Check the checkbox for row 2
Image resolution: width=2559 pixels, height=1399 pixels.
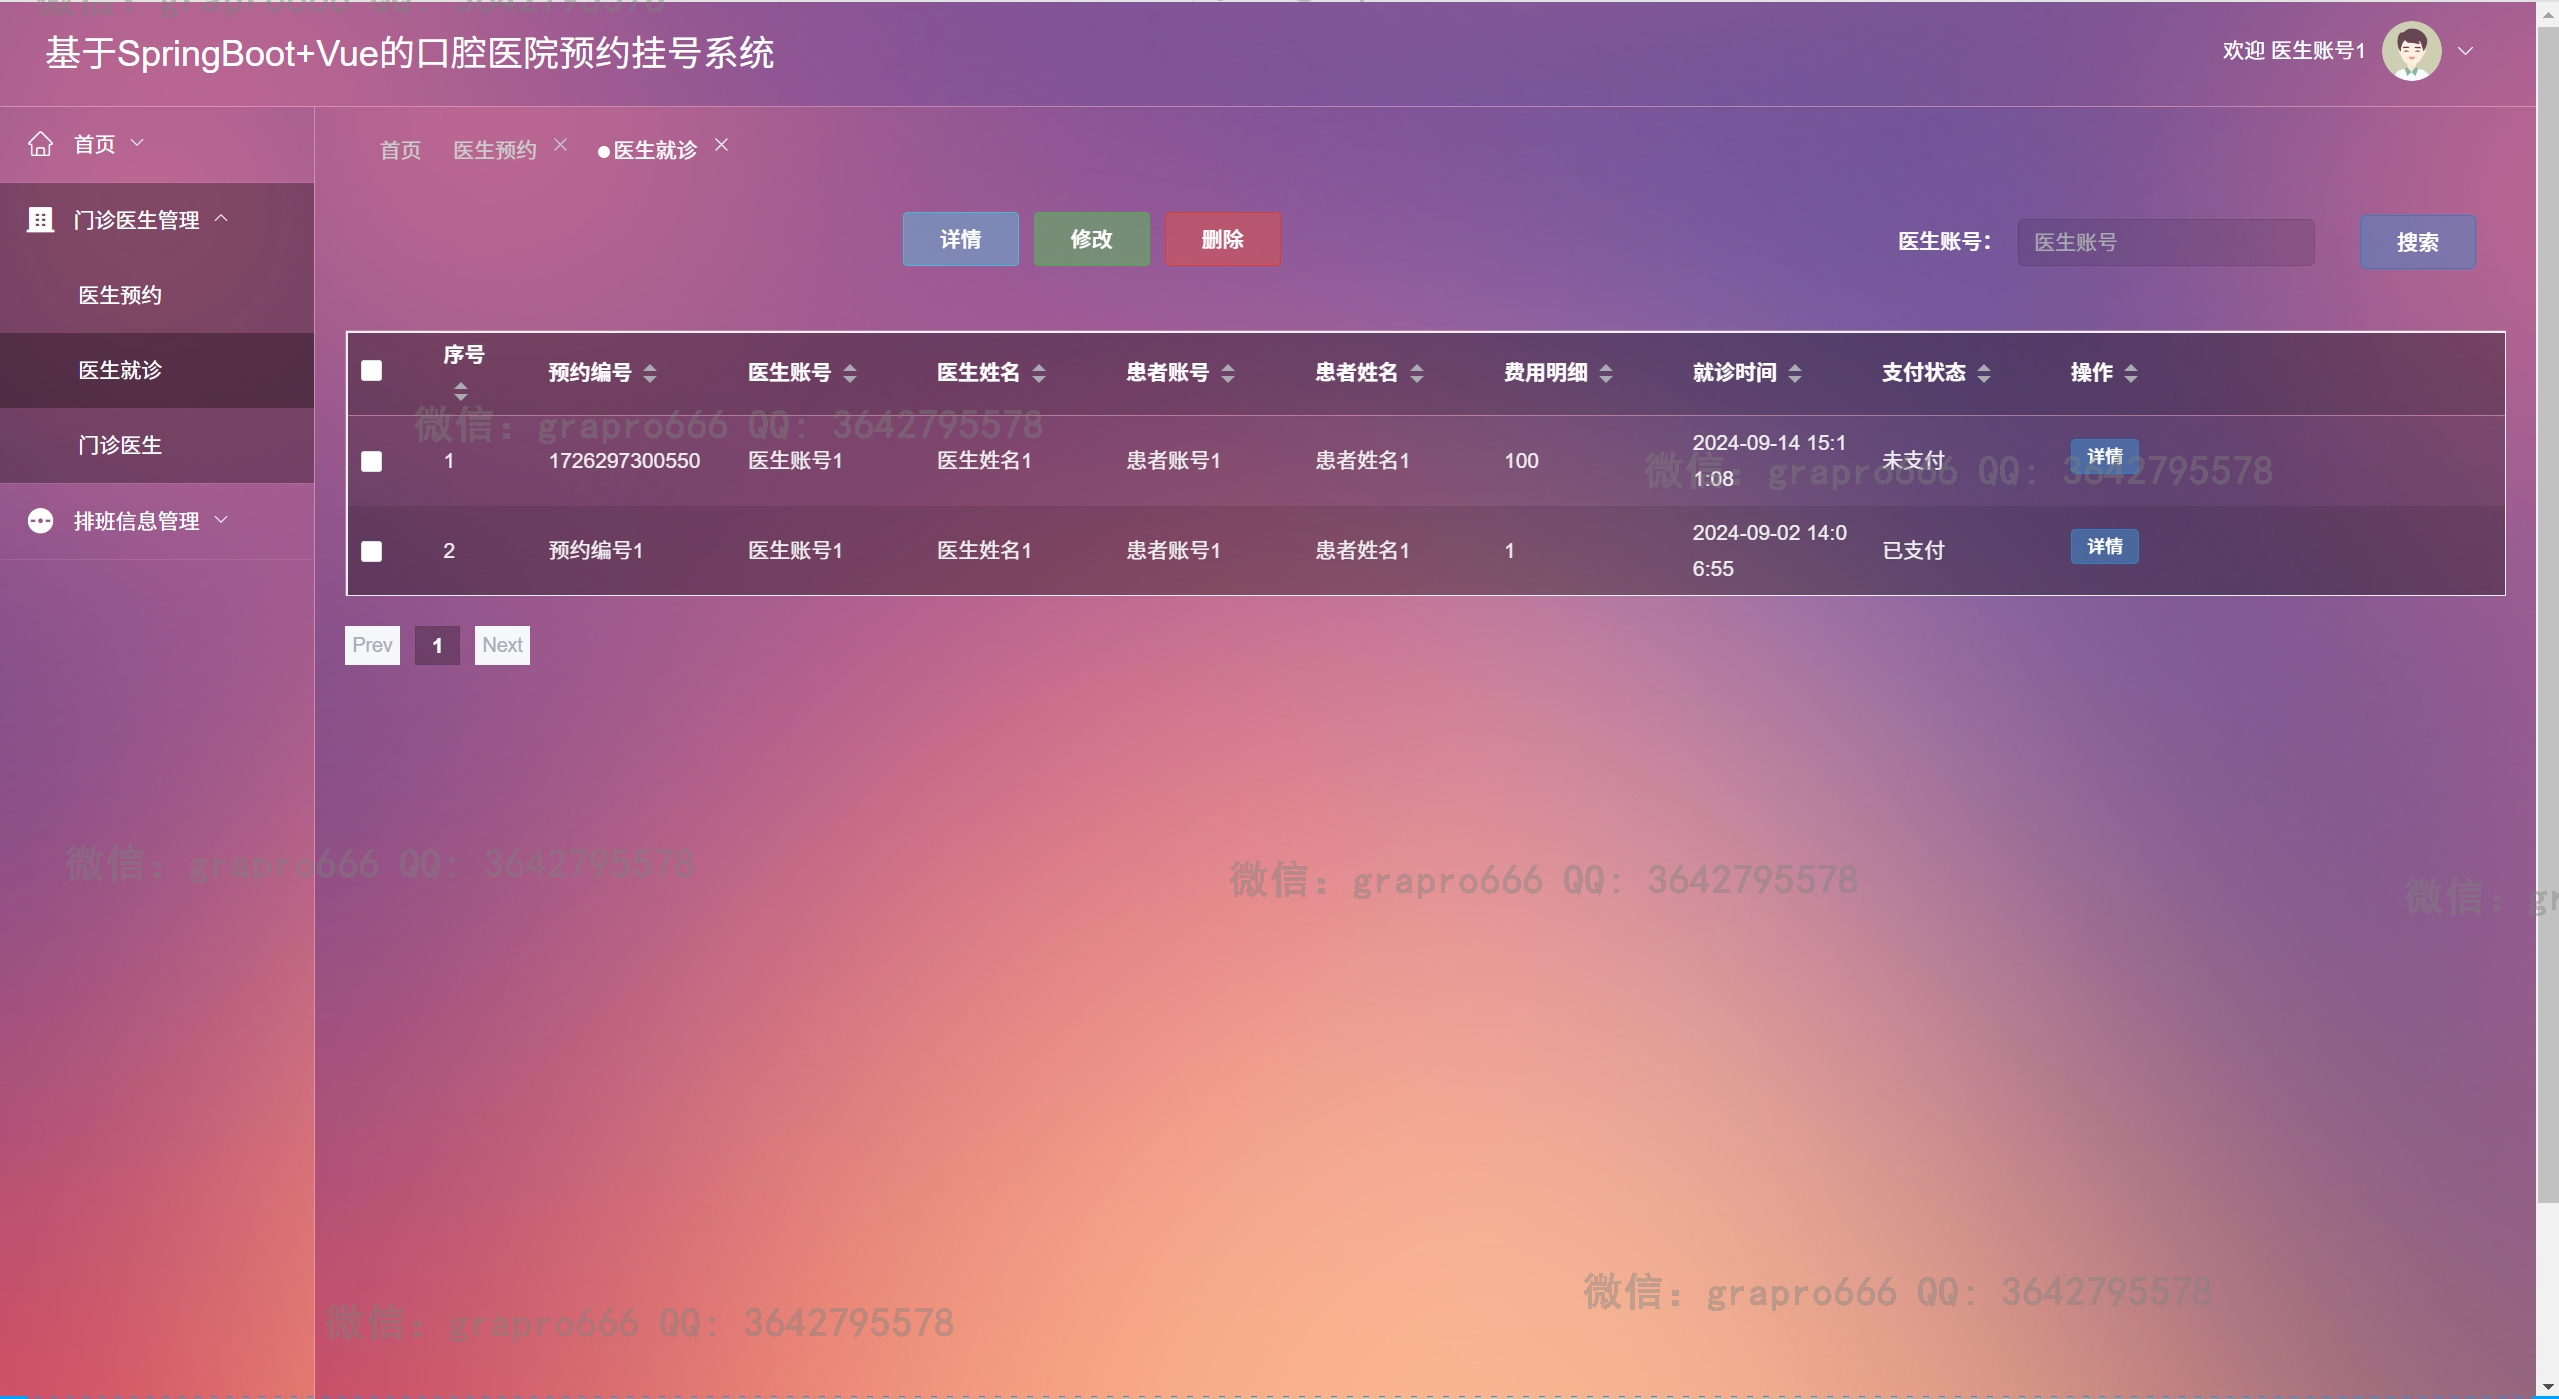[x=371, y=551]
